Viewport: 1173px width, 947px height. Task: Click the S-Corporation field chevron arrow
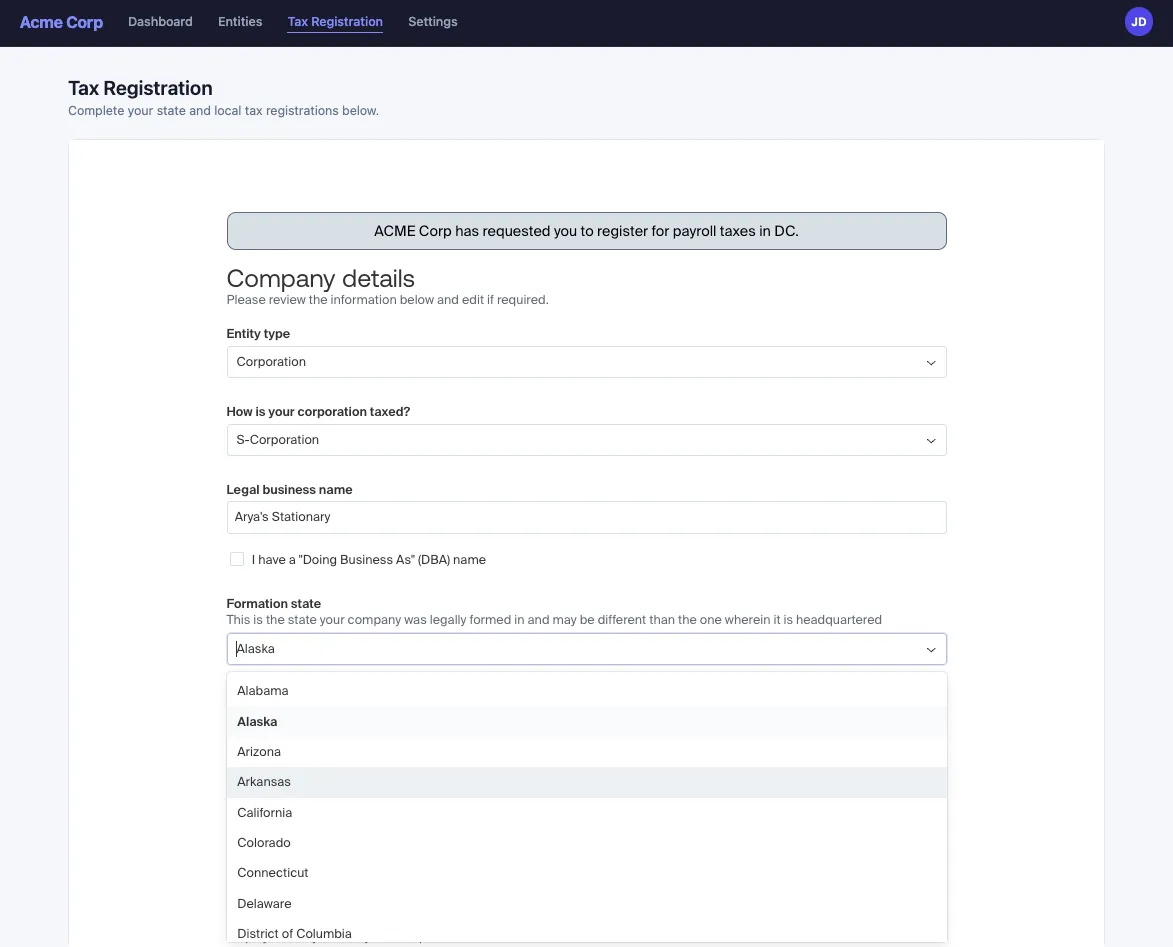pos(931,441)
